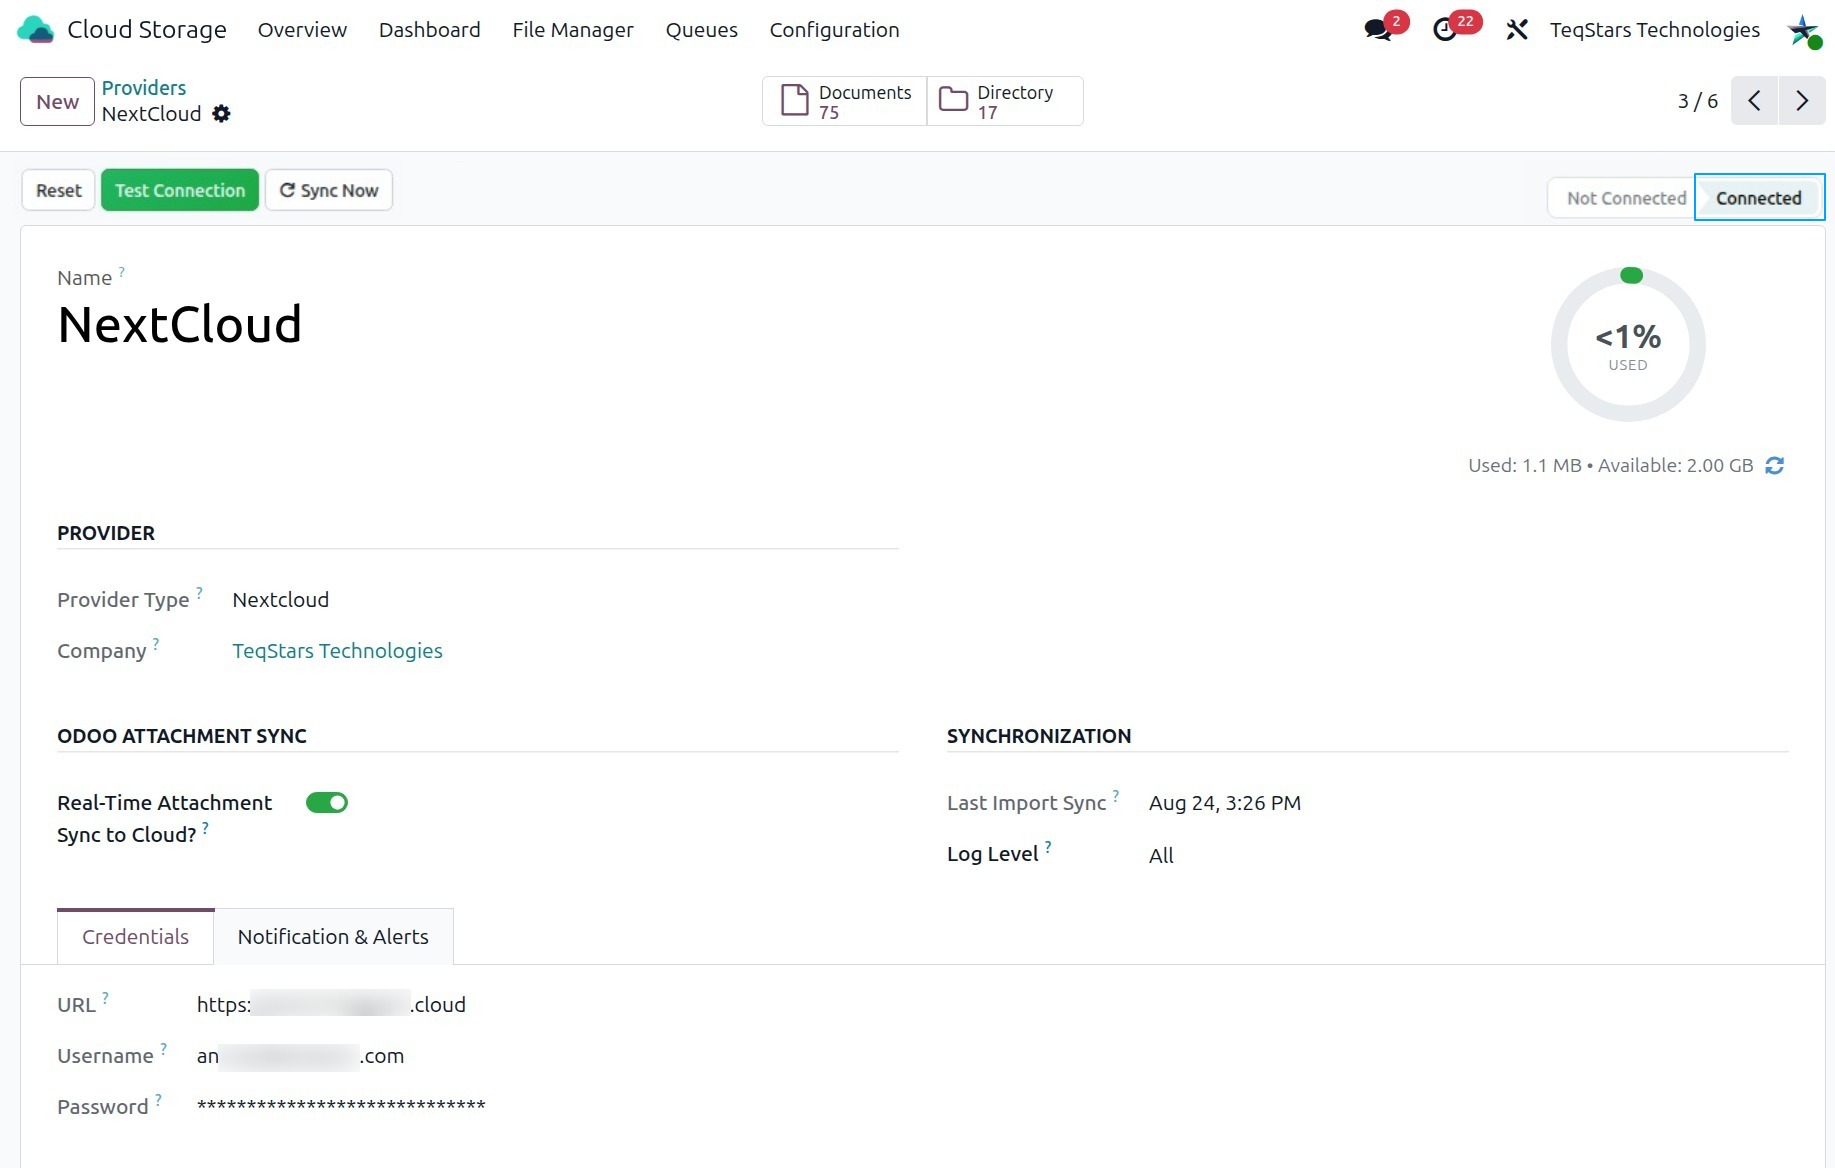Click the 3 / 6 pager counter

1697,101
